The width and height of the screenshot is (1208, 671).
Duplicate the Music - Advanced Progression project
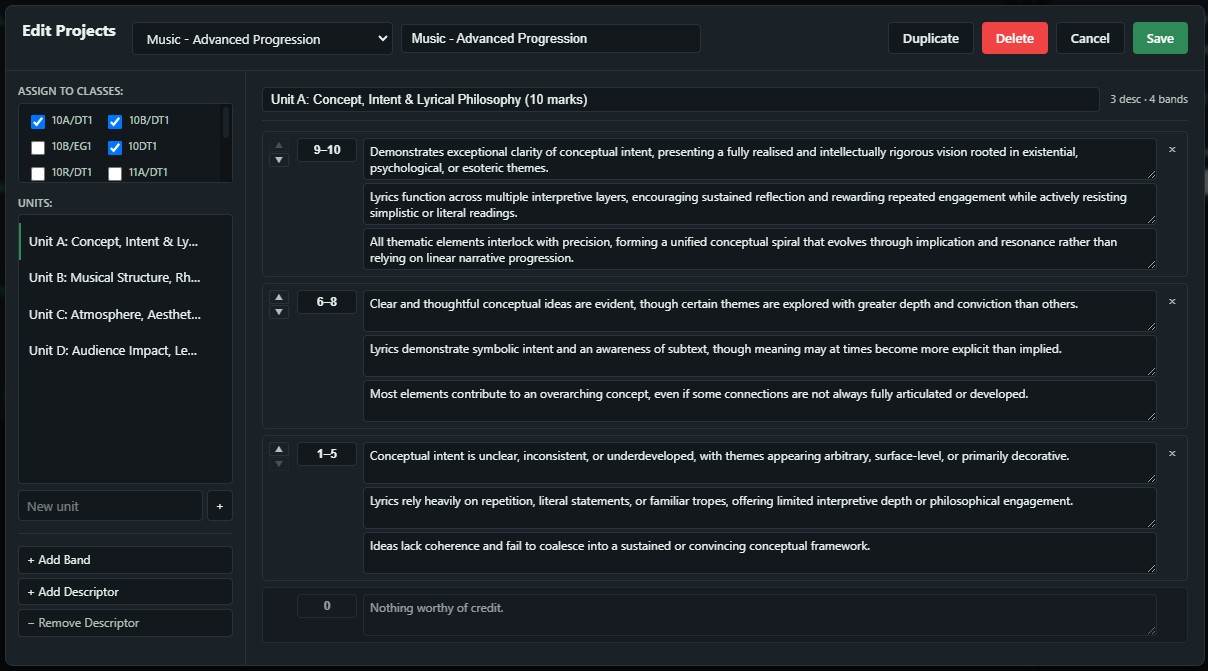pyautogui.click(x=930, y=38)
